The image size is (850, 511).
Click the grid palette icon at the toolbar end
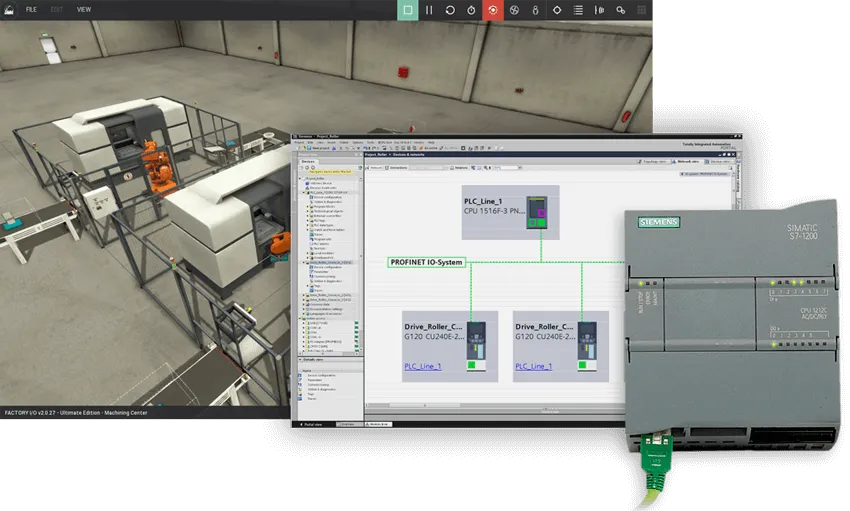642,10
